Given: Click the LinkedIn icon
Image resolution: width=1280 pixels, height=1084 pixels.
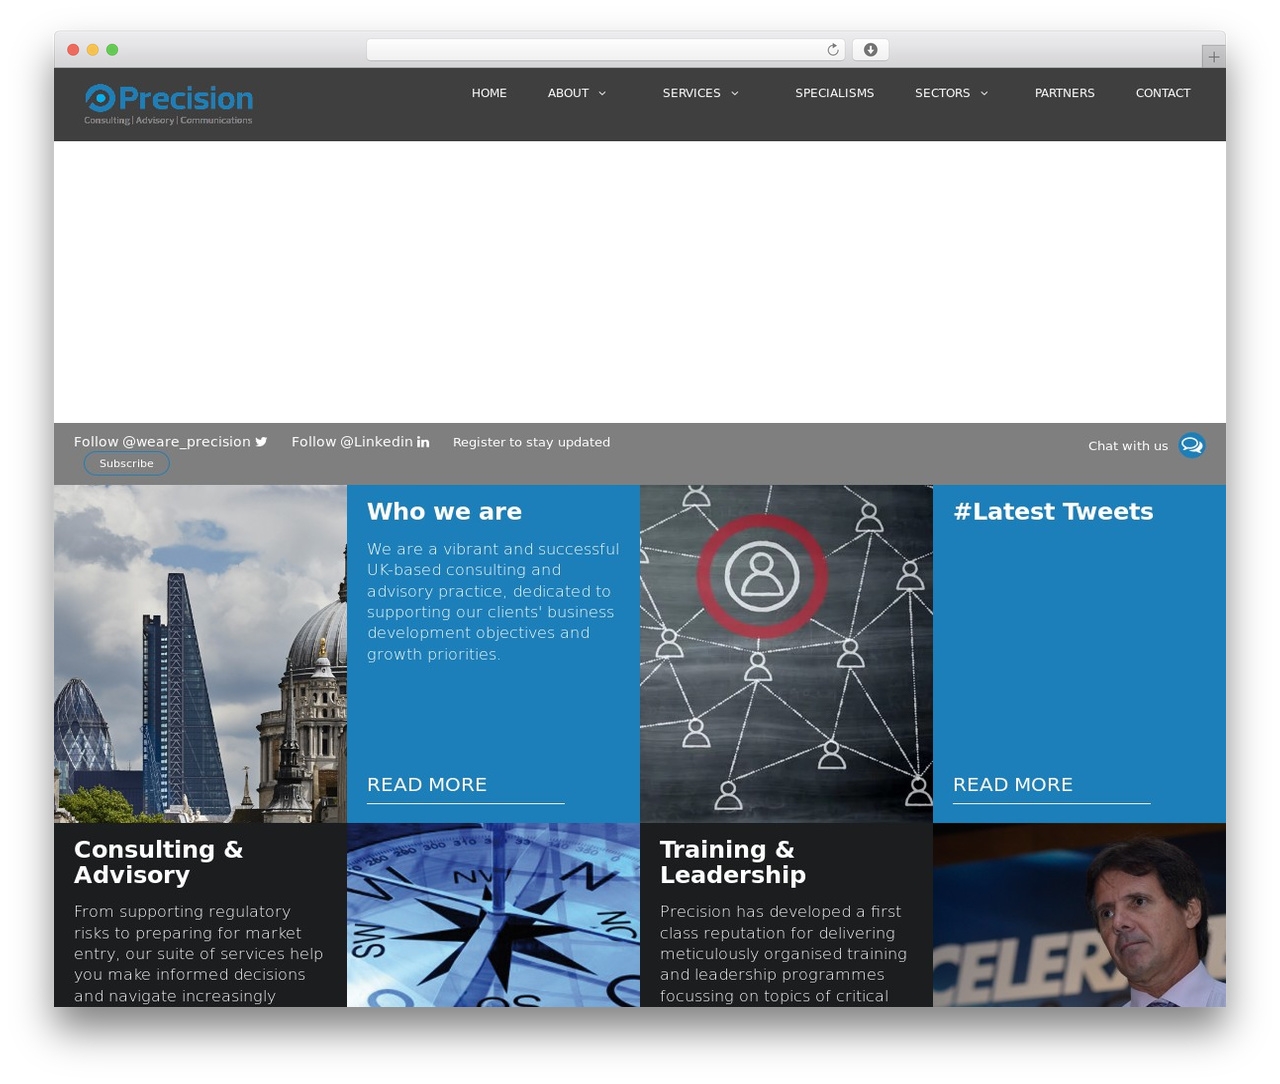Looking at the screenshot, I should (x=423, y=442).
